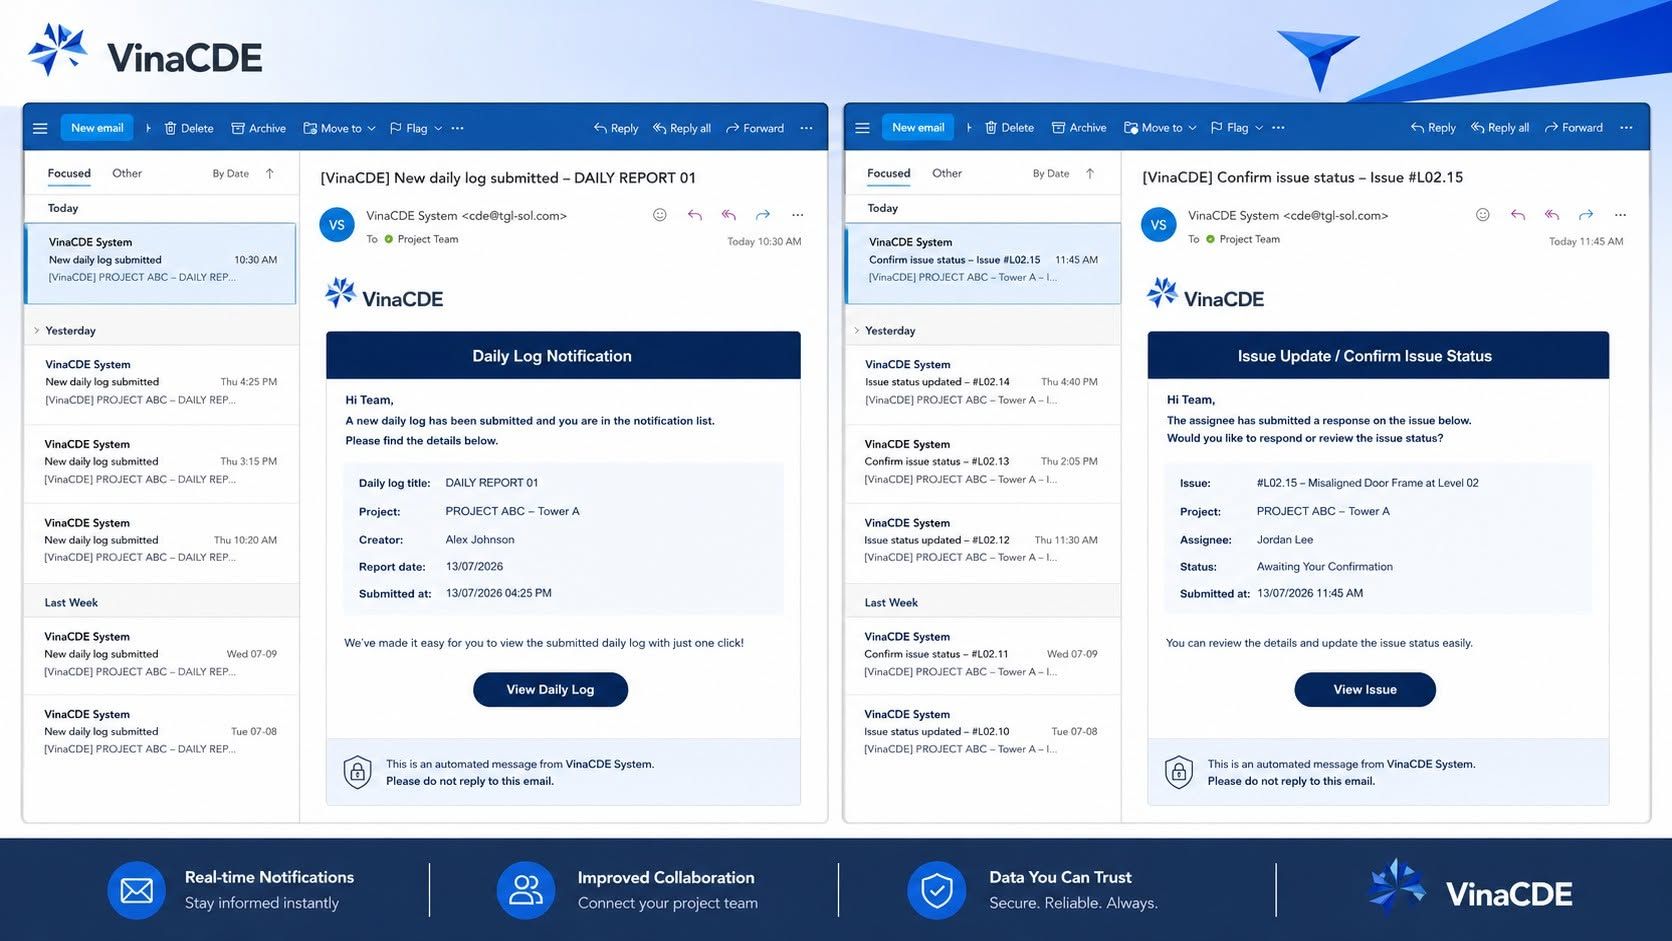This screenshot has width=1672, height=941.
Task: Click reply arrow icon in Daily Report email header
Action: (x=695, y=215)
